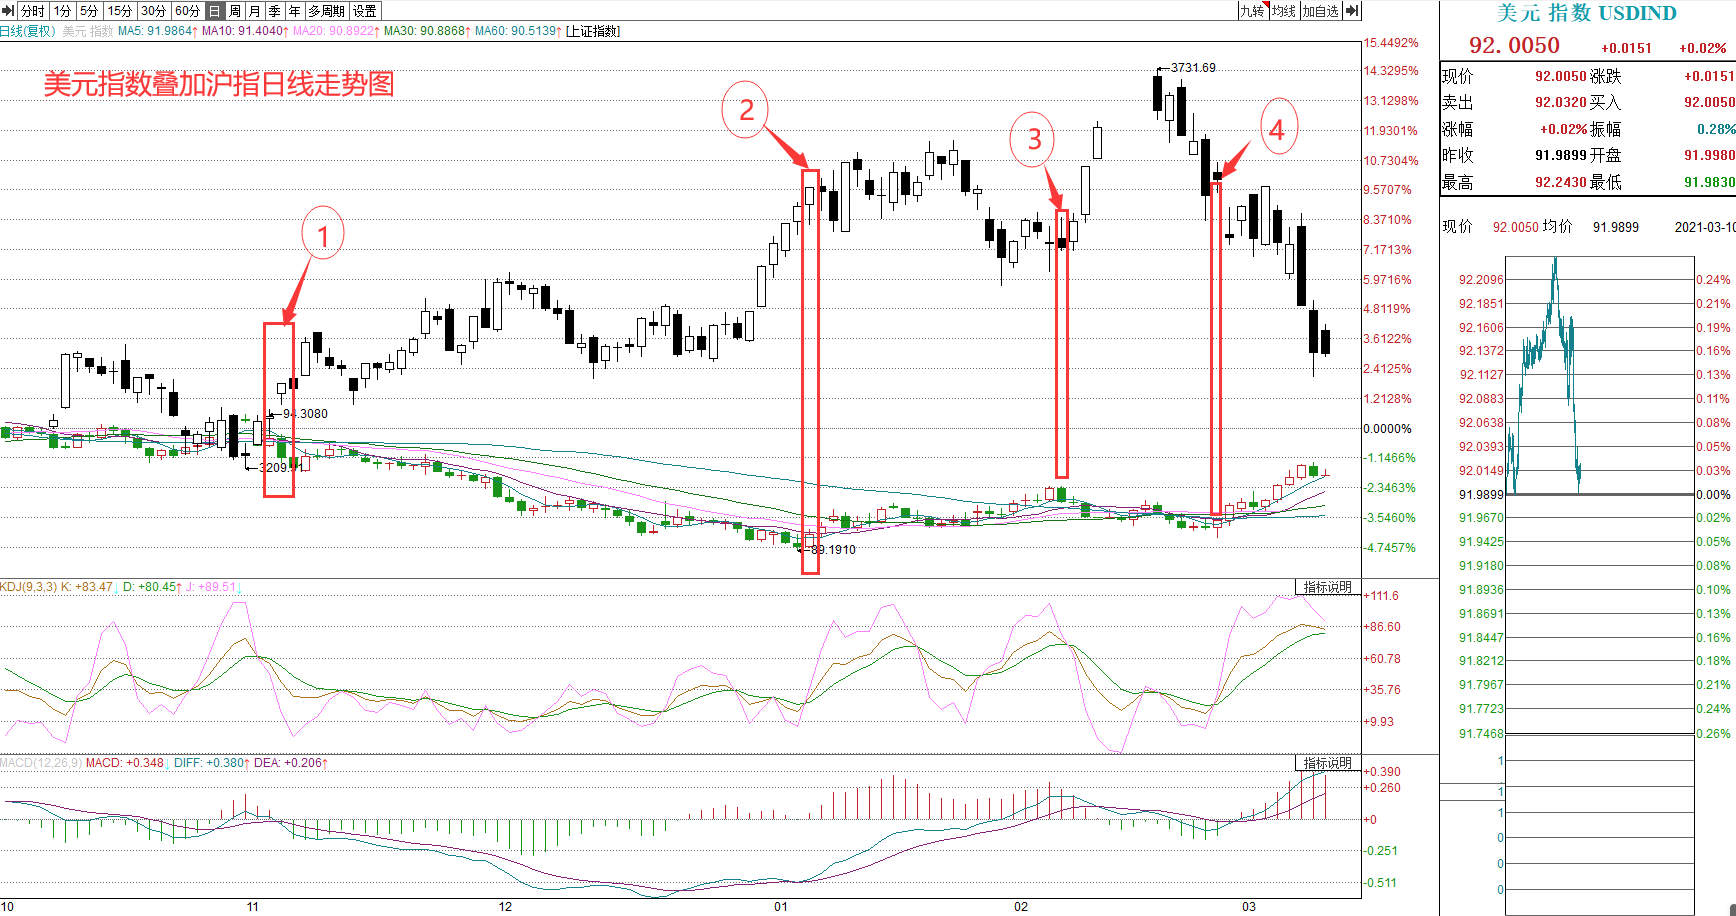Screen dimensions: 1736x916
Task: Click the 均价 value 91.9899
Action: (x=1616, y=227)
